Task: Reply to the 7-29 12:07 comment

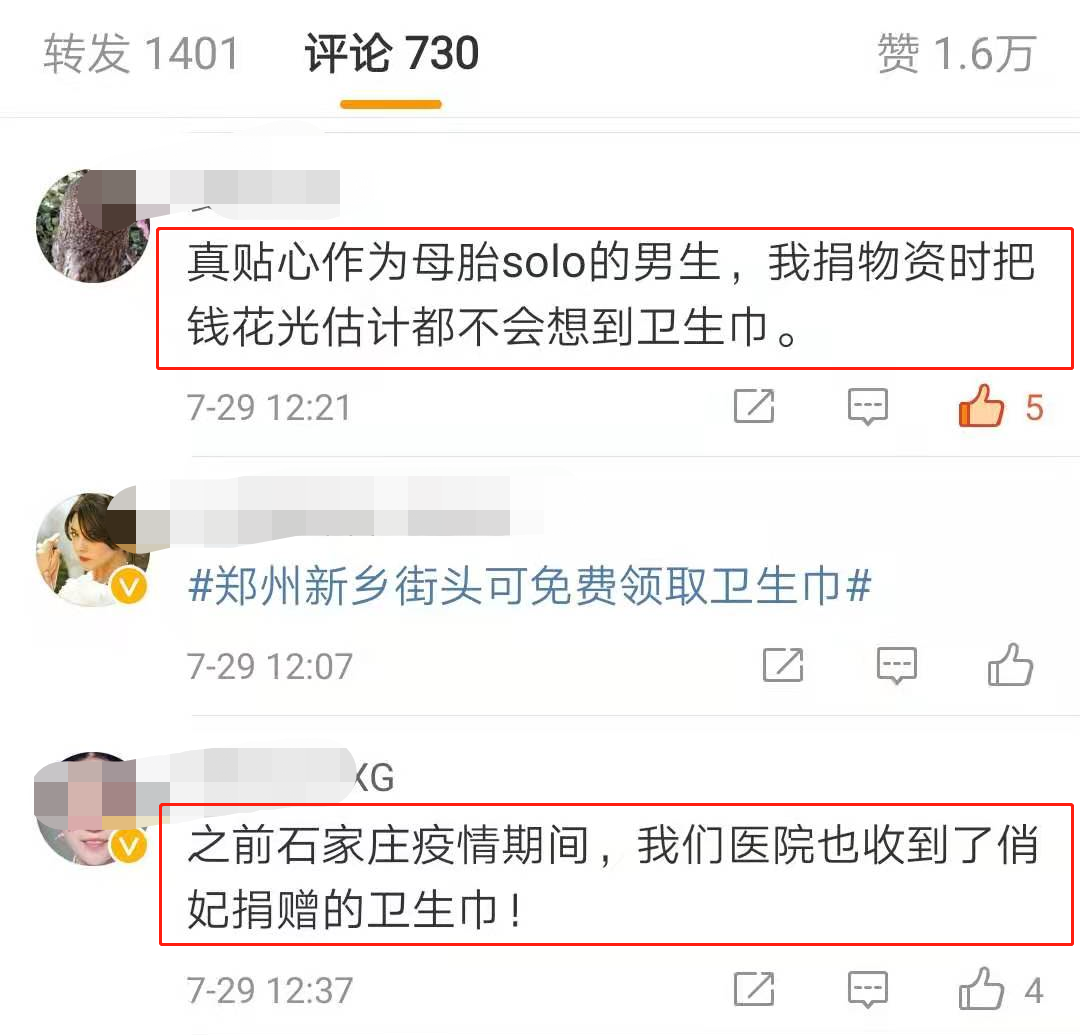Action: [x=896, y=665]
